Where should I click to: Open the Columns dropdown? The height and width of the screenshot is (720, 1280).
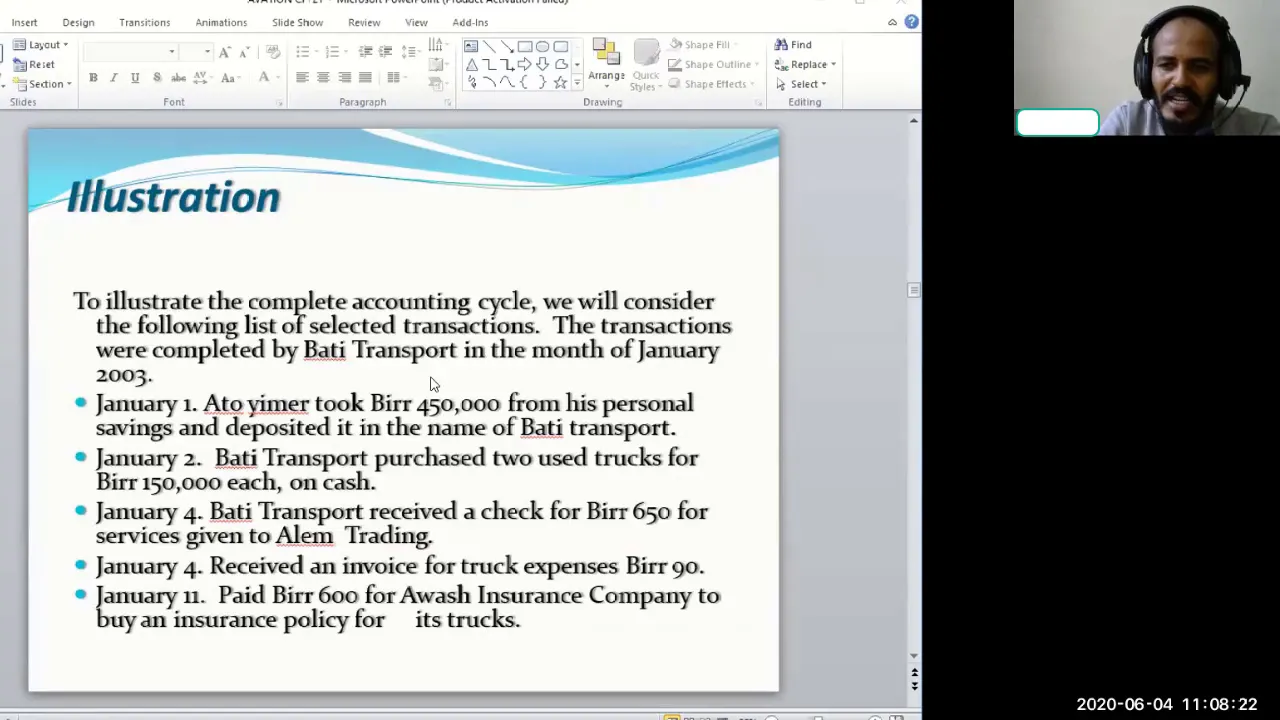[x=397, y=77]
